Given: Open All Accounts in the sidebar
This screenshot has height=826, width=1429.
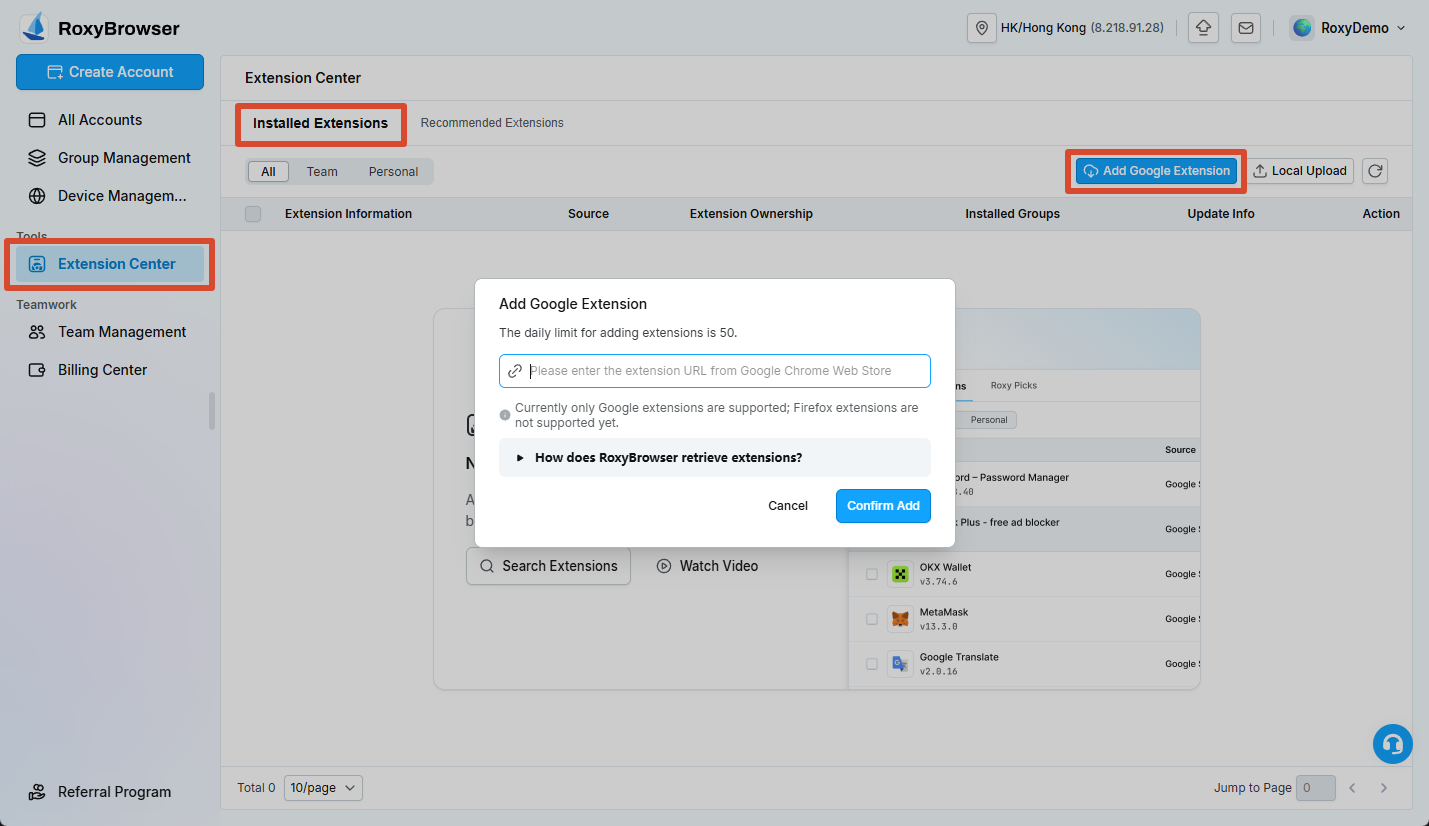Looking at the screenshot, I should [x=110, y=120].
